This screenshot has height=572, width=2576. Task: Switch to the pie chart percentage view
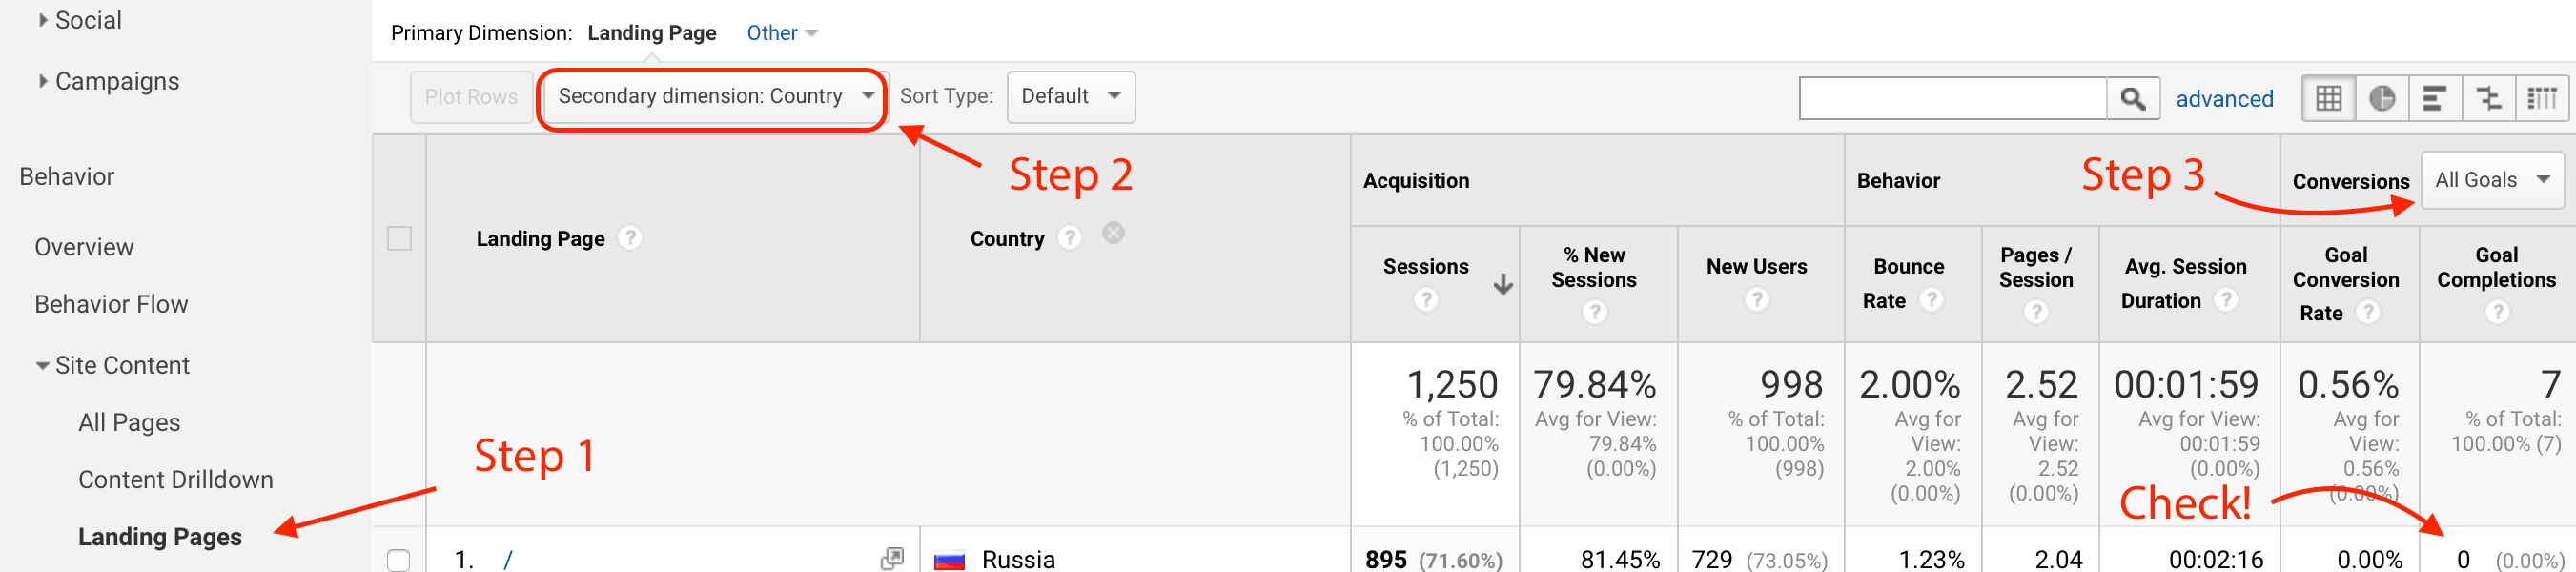click(x=2382, y=98)
